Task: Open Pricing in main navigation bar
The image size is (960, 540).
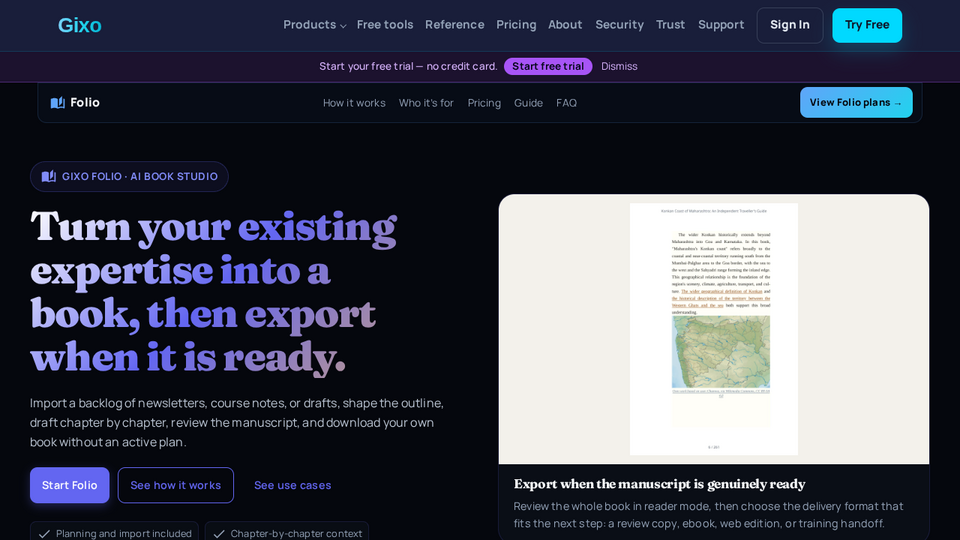Action: 516,25
